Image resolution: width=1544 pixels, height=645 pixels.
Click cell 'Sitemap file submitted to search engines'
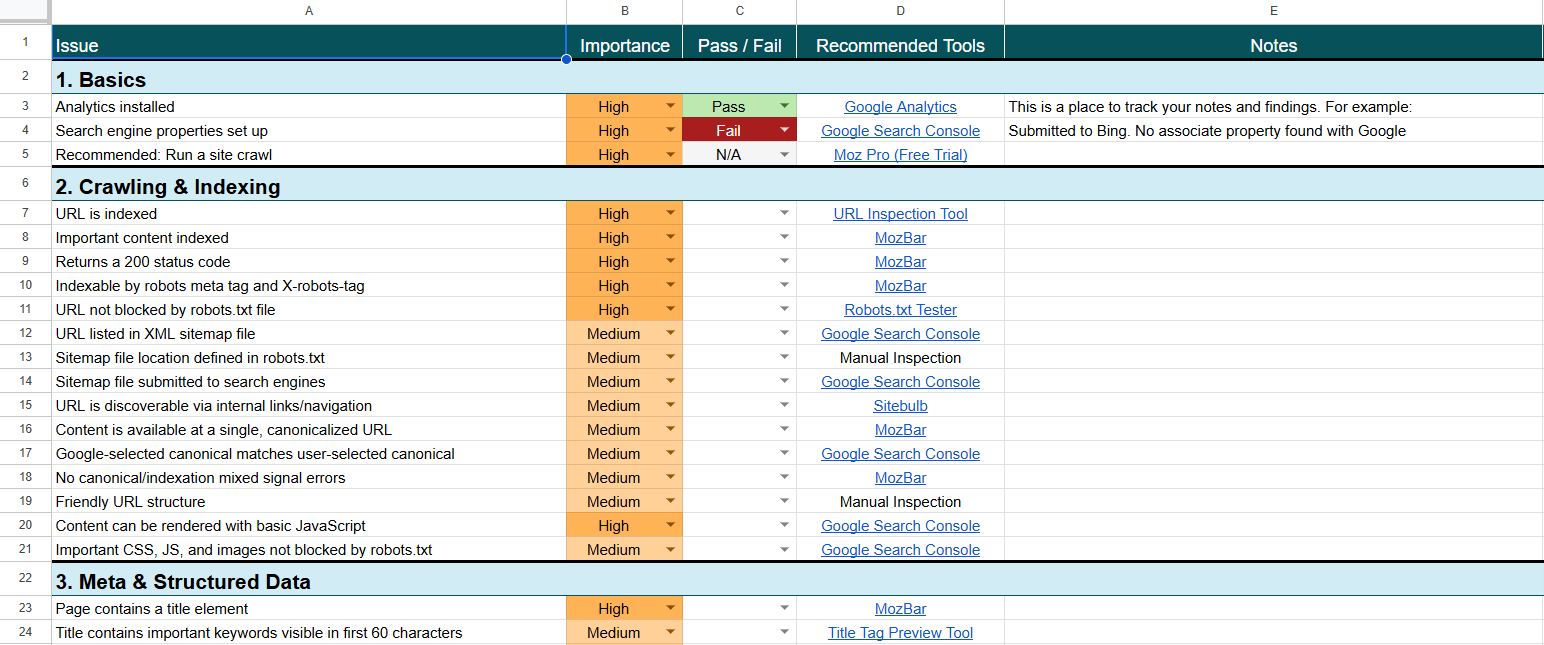308,381
